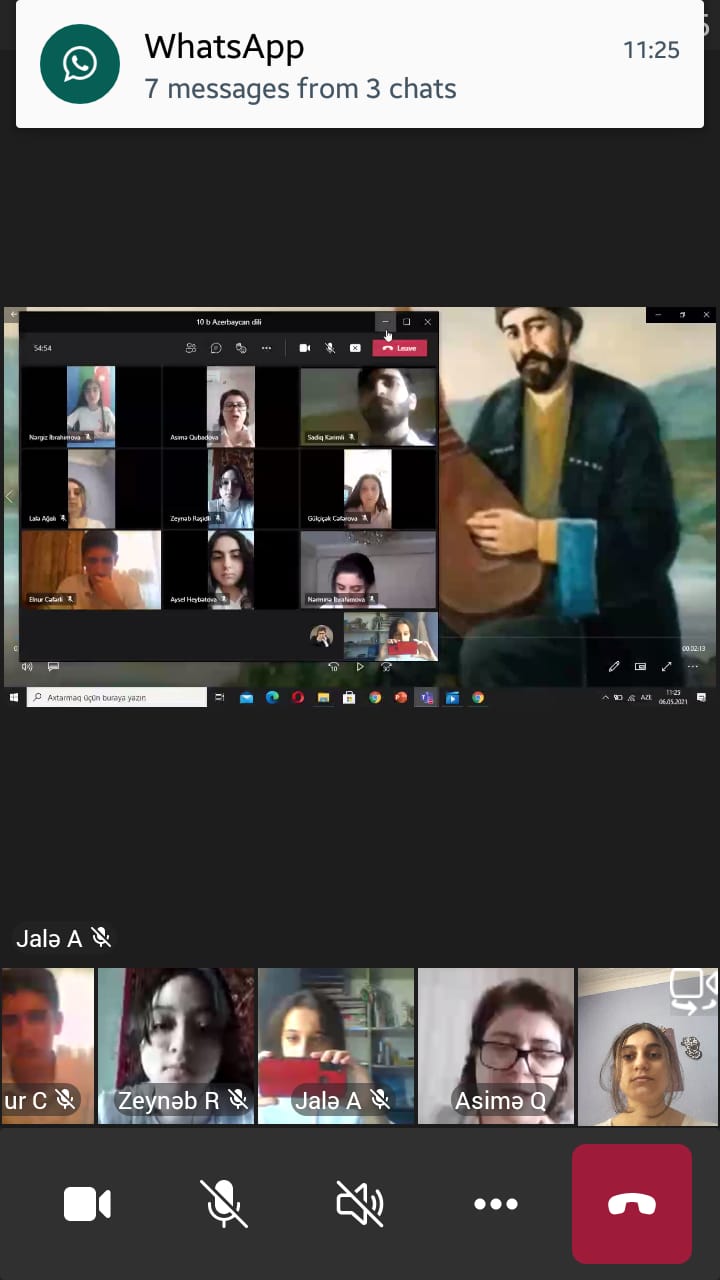Open the chat bubble icon in shared Teams toolbar
Image resolution: width=720 pixels, height=1280 pixels.
click(215, 348)
